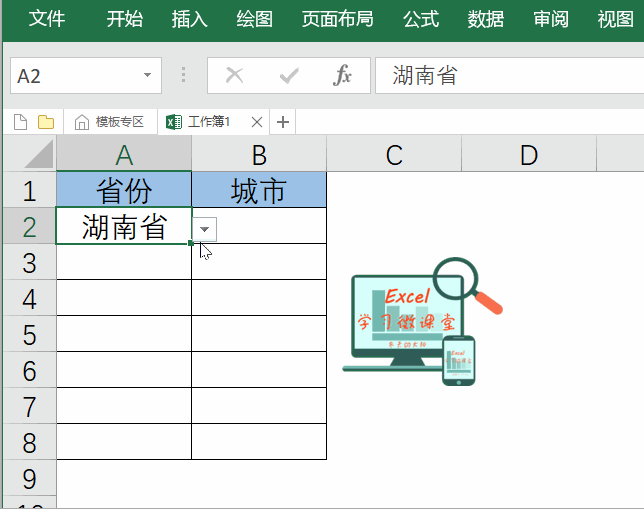Click the open folder icon

pos(46,122)
